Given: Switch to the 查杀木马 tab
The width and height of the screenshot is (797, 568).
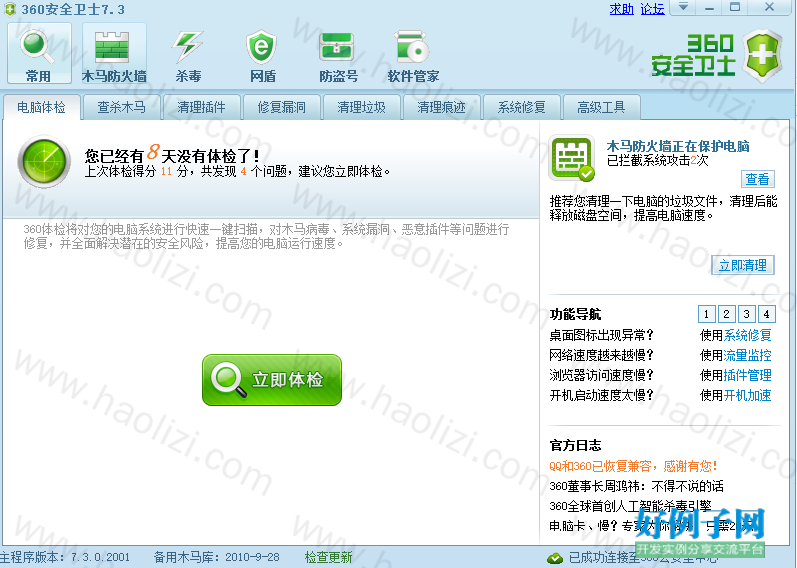Looking at the screenshot, I should (121, 107).
